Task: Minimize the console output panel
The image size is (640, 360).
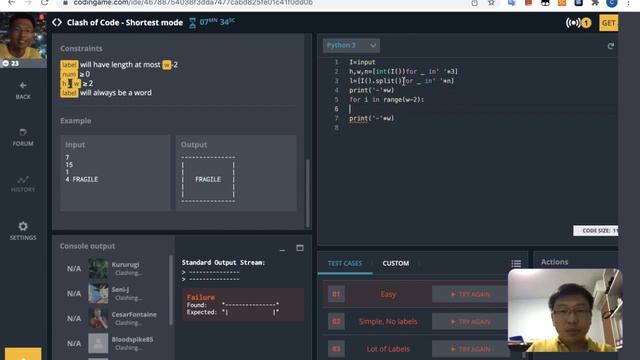Action: click(x=282, y=249)
